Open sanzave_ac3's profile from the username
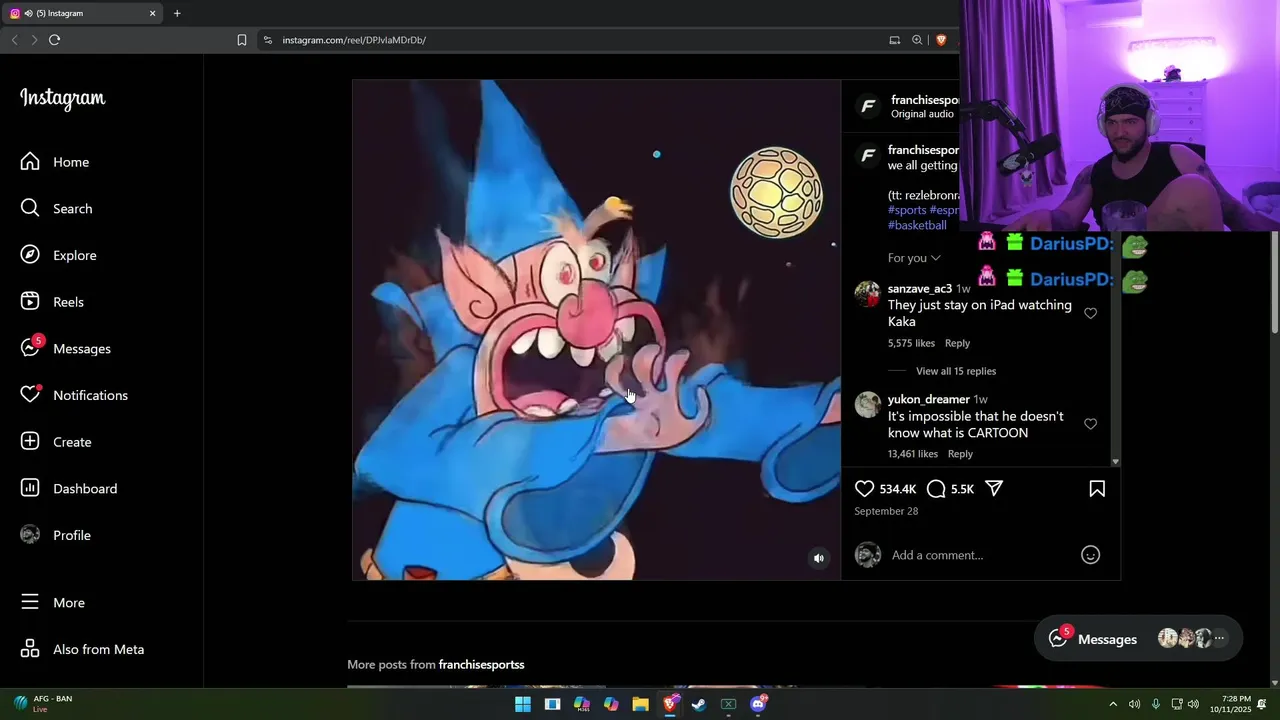 [920, 289]
